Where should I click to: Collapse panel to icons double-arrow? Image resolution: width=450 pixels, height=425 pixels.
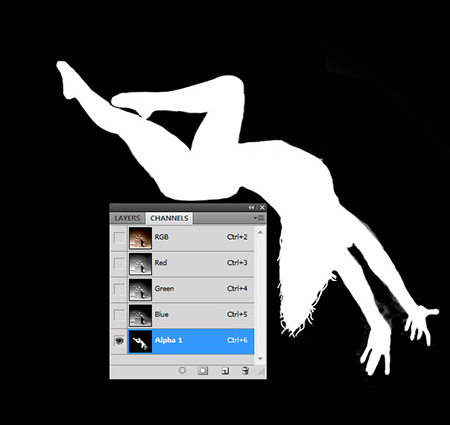click(251, 207)
